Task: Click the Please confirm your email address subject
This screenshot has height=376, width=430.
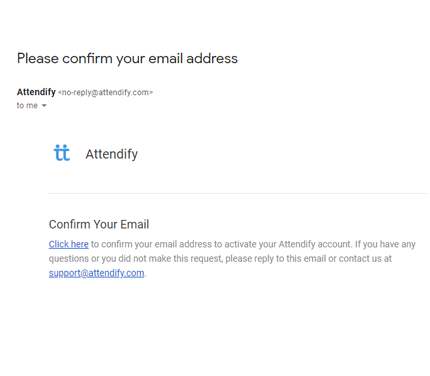Action: pos(127,59)
